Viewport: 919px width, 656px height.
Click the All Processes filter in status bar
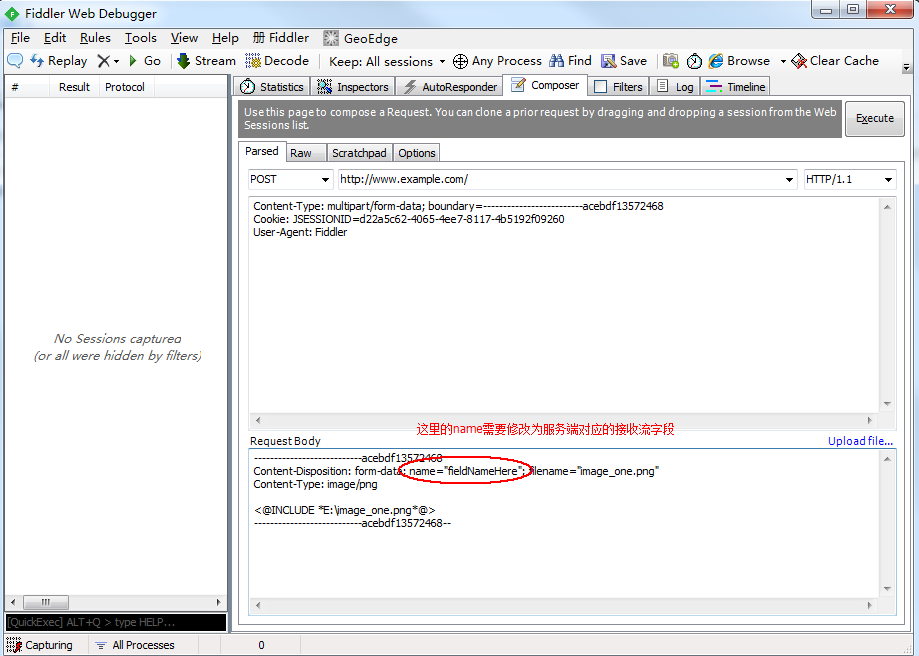(x=135, y=645)
